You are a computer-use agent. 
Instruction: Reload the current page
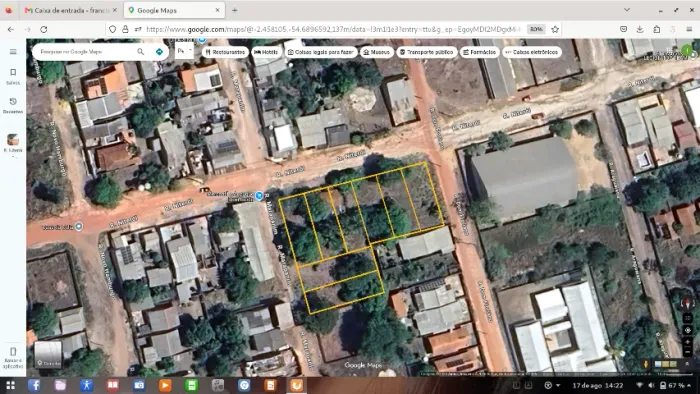pyautogui.click(x=44, y=29)
